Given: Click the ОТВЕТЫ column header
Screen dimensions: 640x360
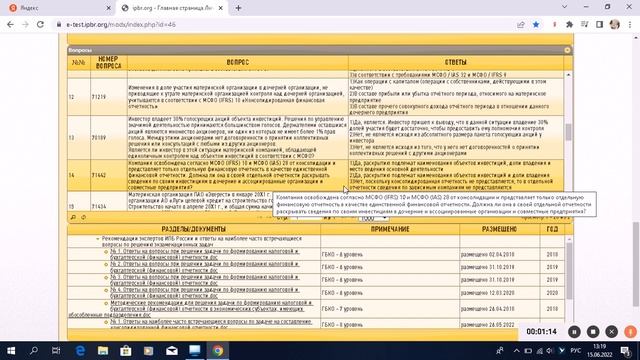Looking at the screenshot, I should 456,62.
